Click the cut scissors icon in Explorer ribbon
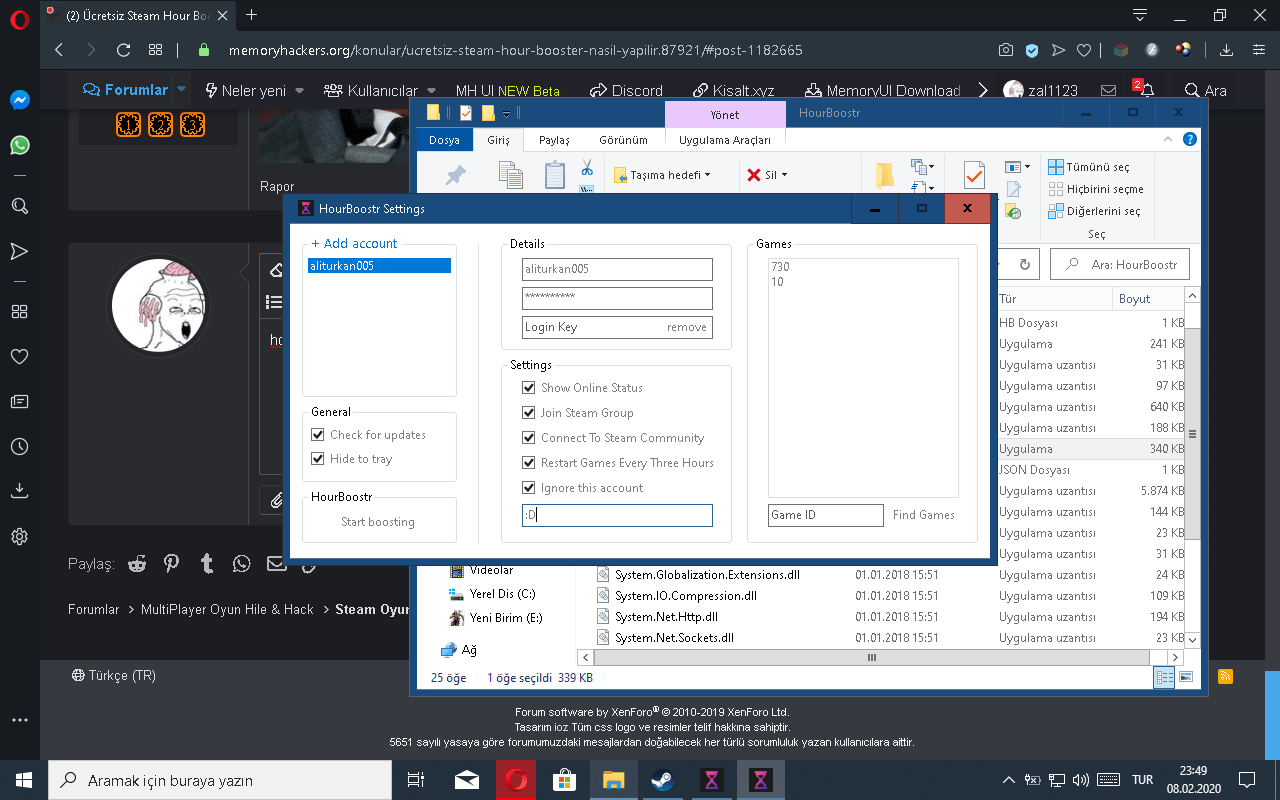The image size is (1280, 800). coord(587,168)
